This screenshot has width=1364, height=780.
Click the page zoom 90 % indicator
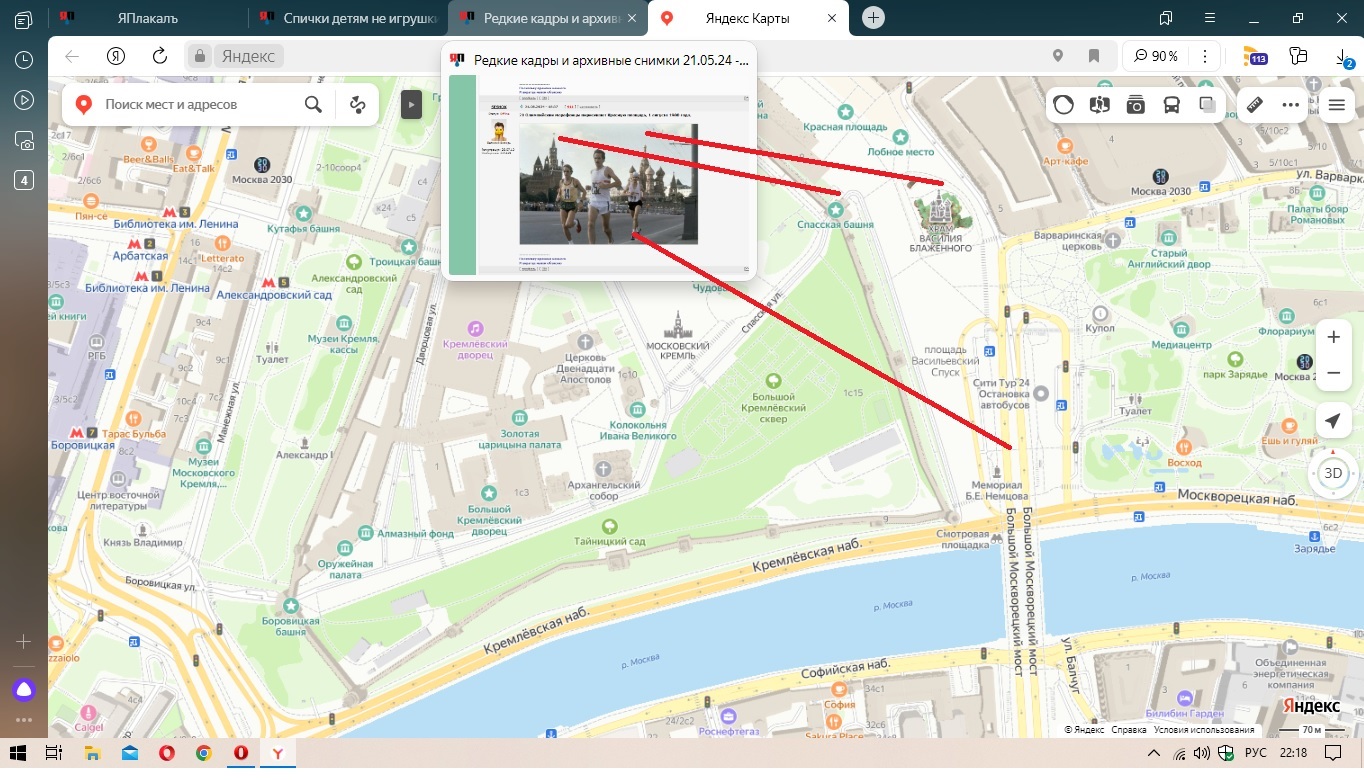(x=1155, y=56)
